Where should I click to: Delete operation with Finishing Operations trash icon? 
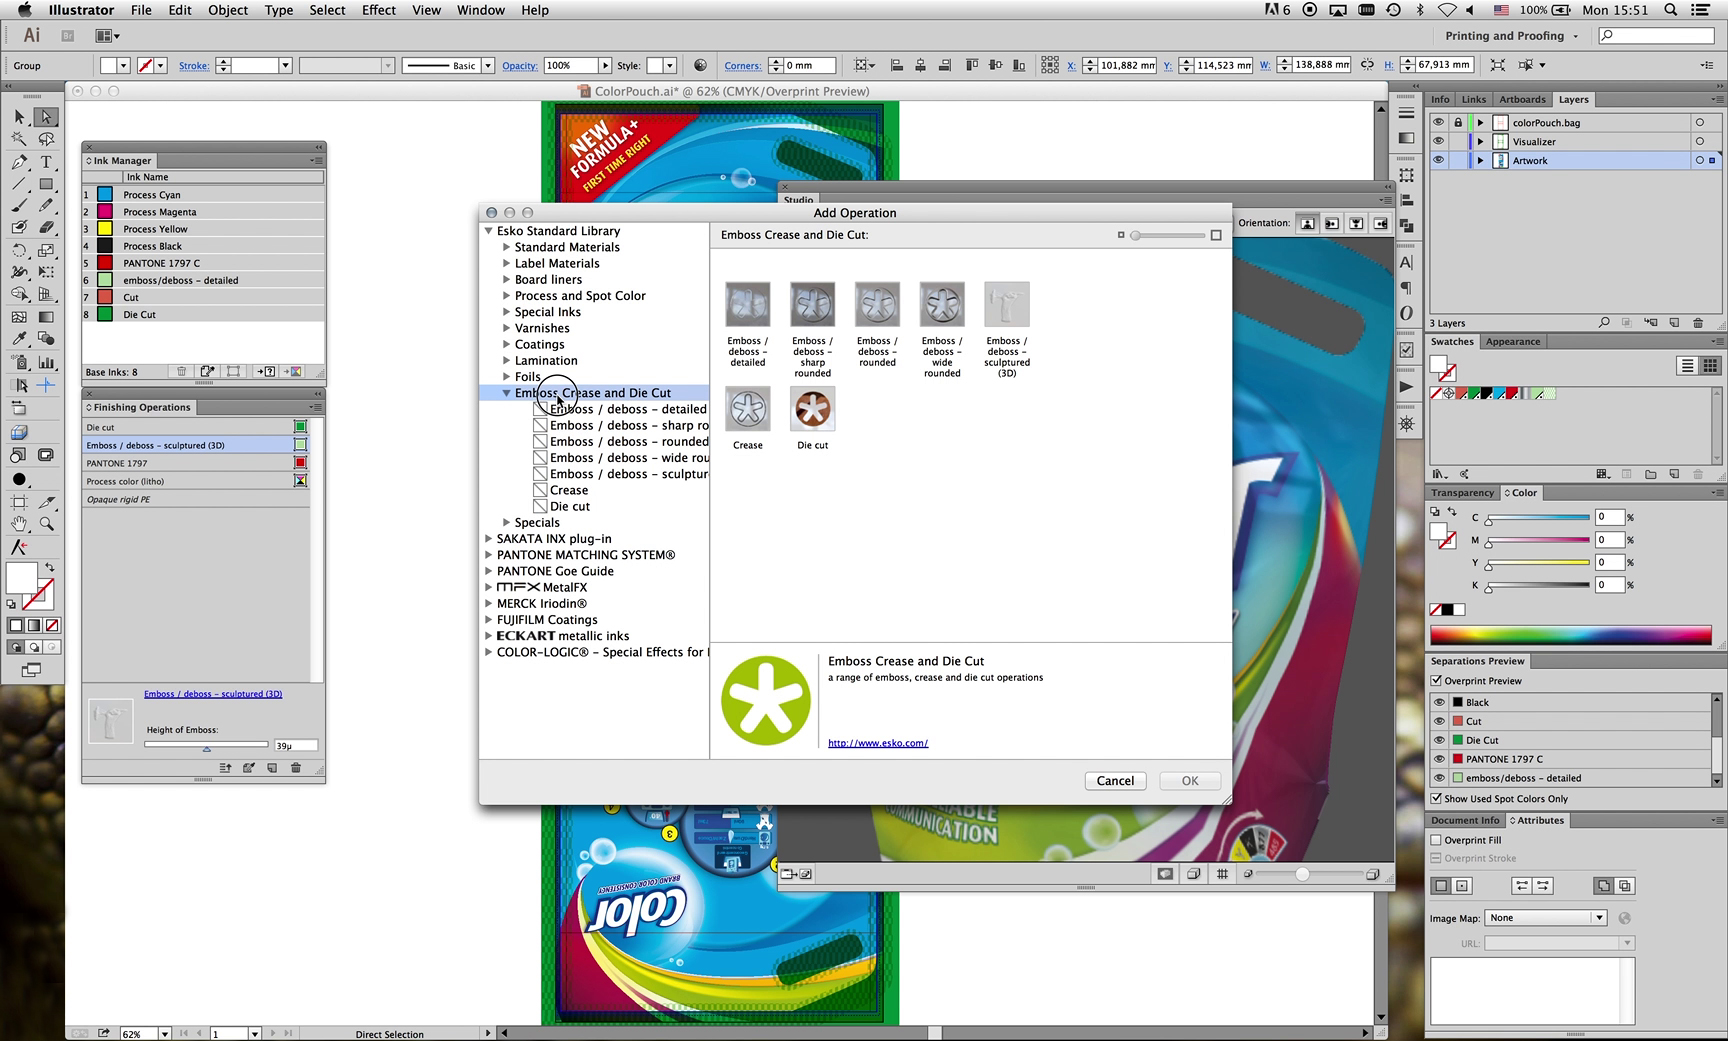[x=296, y=768]
